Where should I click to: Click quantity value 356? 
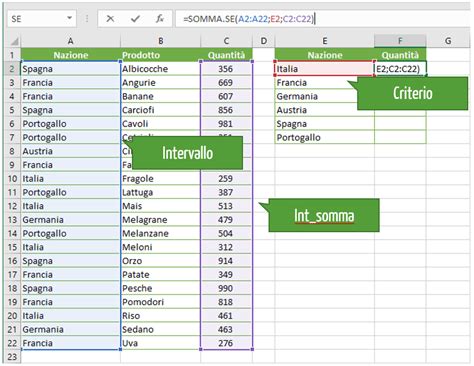point(226,69)
